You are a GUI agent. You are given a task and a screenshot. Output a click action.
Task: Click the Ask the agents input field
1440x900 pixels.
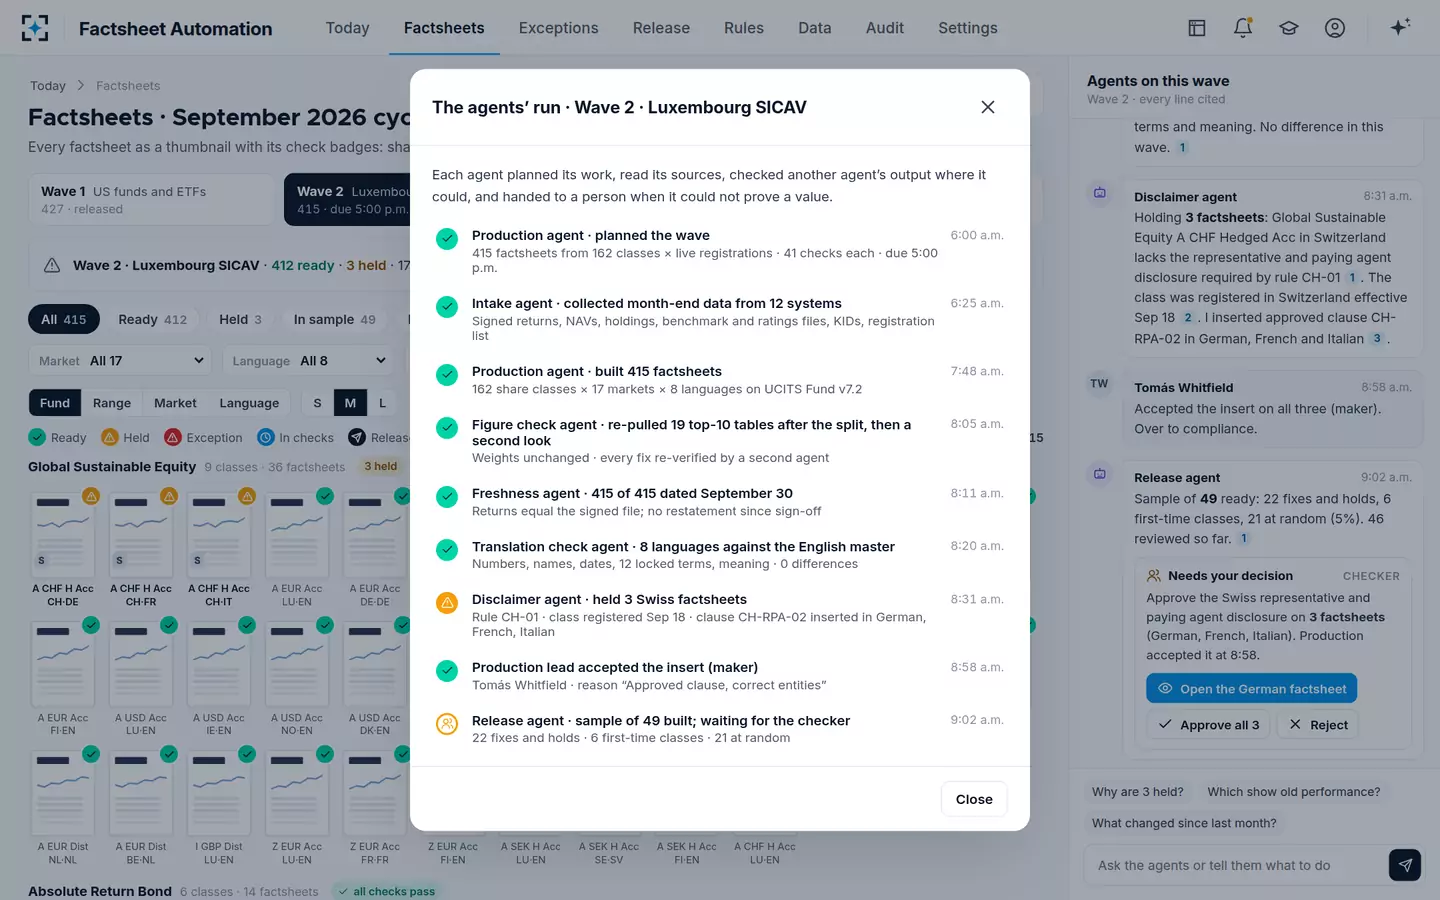tap(1236, 865)
